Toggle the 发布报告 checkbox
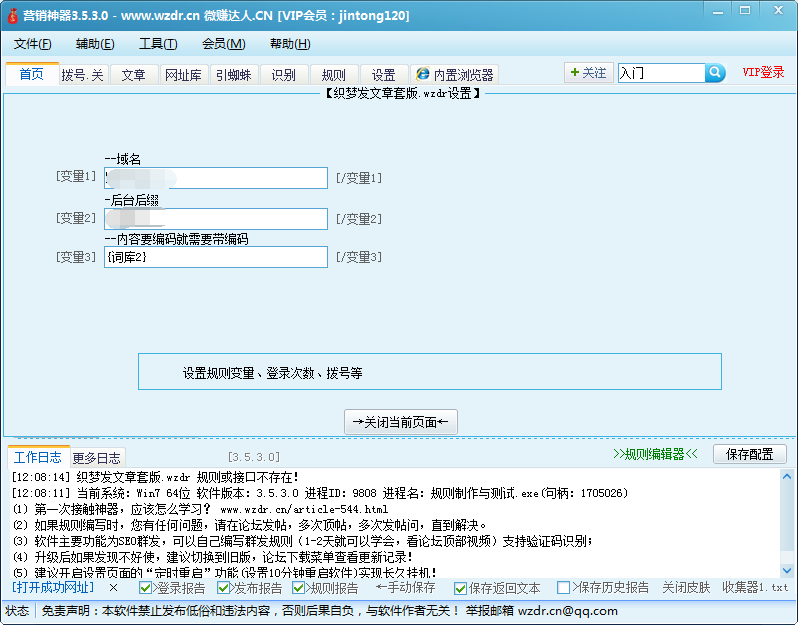 [223, 588]
